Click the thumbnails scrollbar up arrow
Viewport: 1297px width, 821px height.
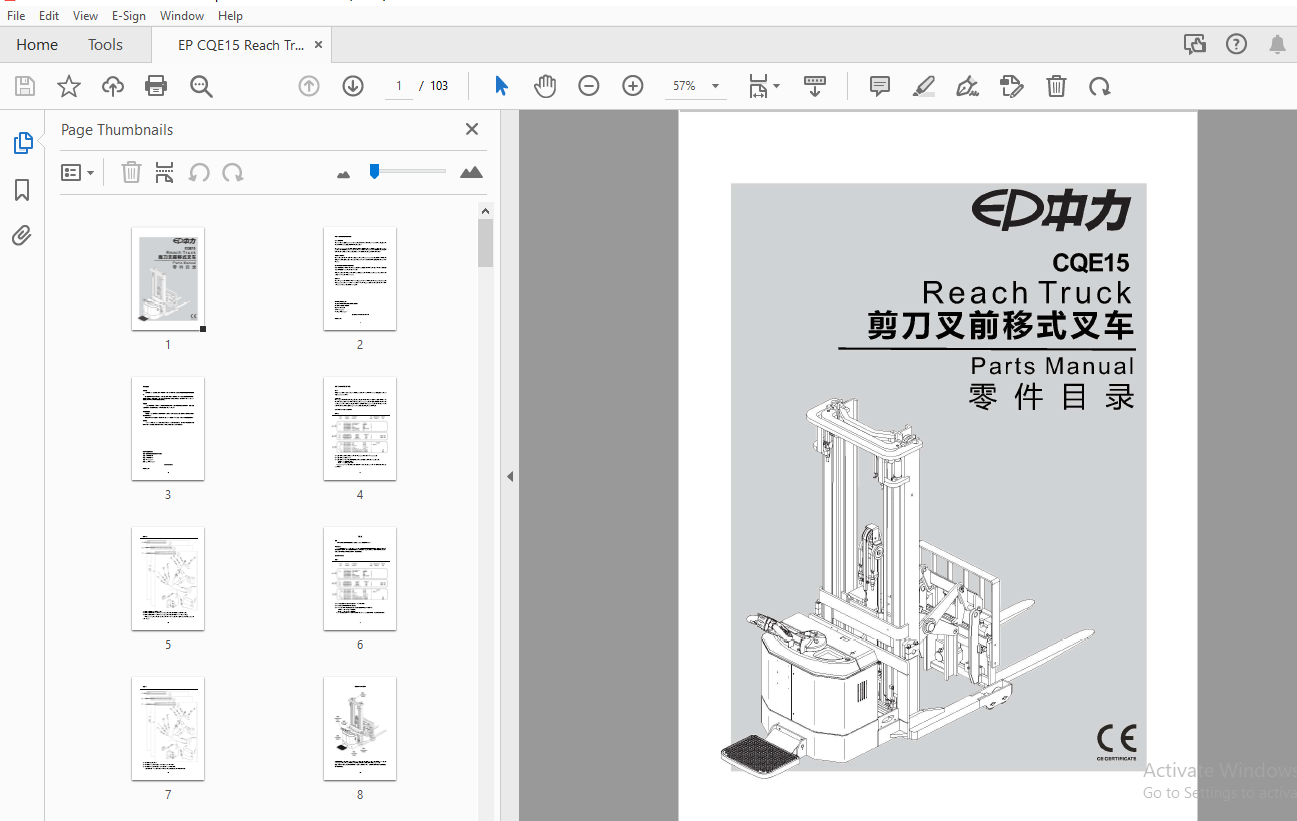point(486,210)
